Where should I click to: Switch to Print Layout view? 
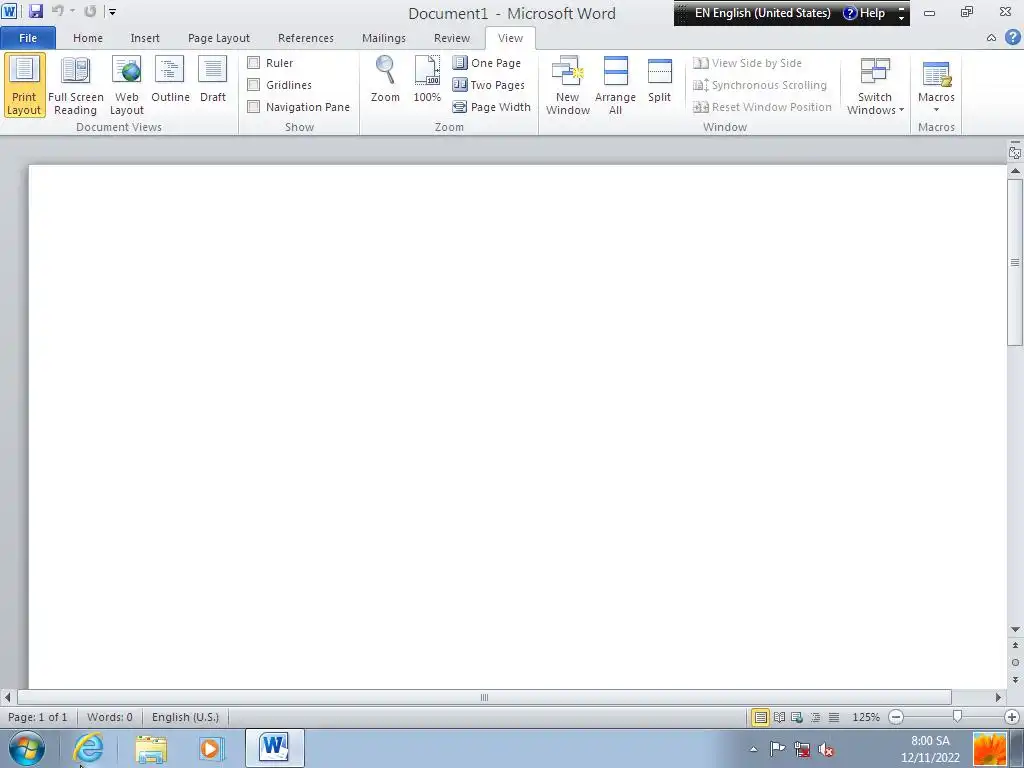[24, 86]
